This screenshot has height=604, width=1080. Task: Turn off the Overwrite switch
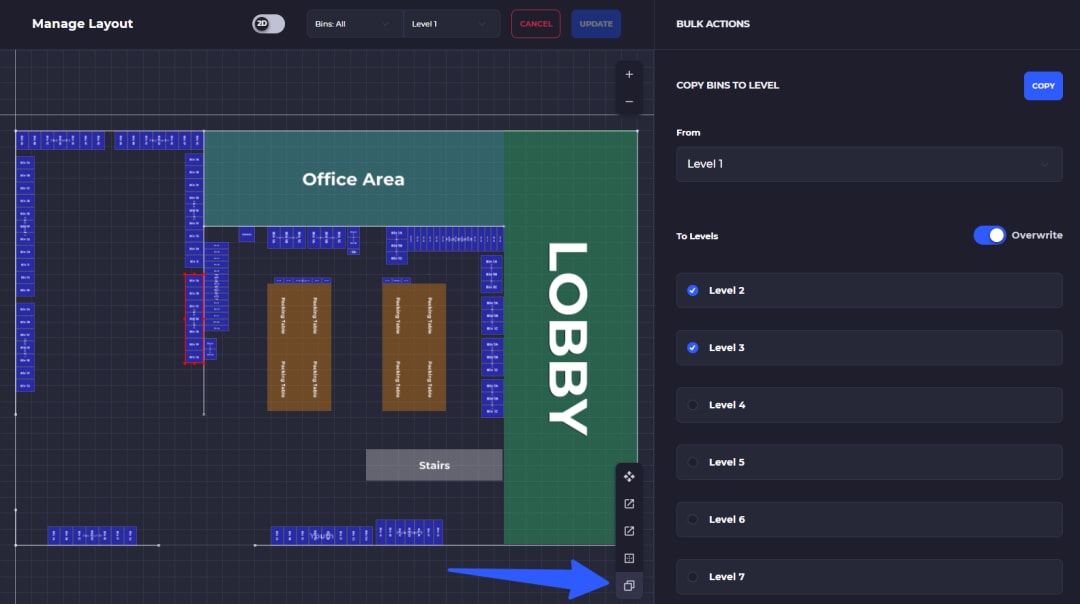990,236
